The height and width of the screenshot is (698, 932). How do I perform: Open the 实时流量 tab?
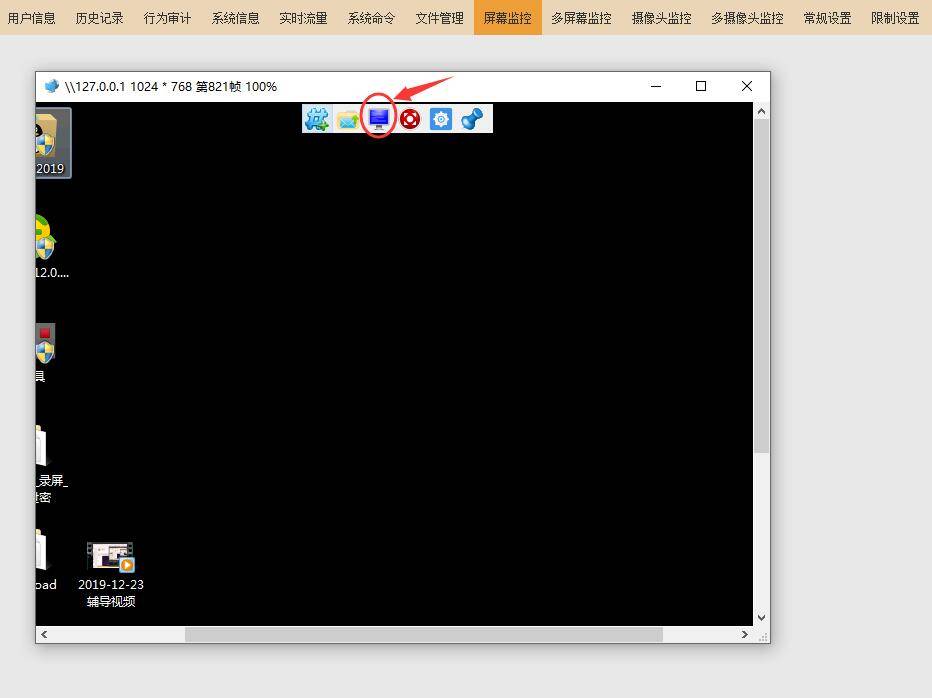(303, 18)
